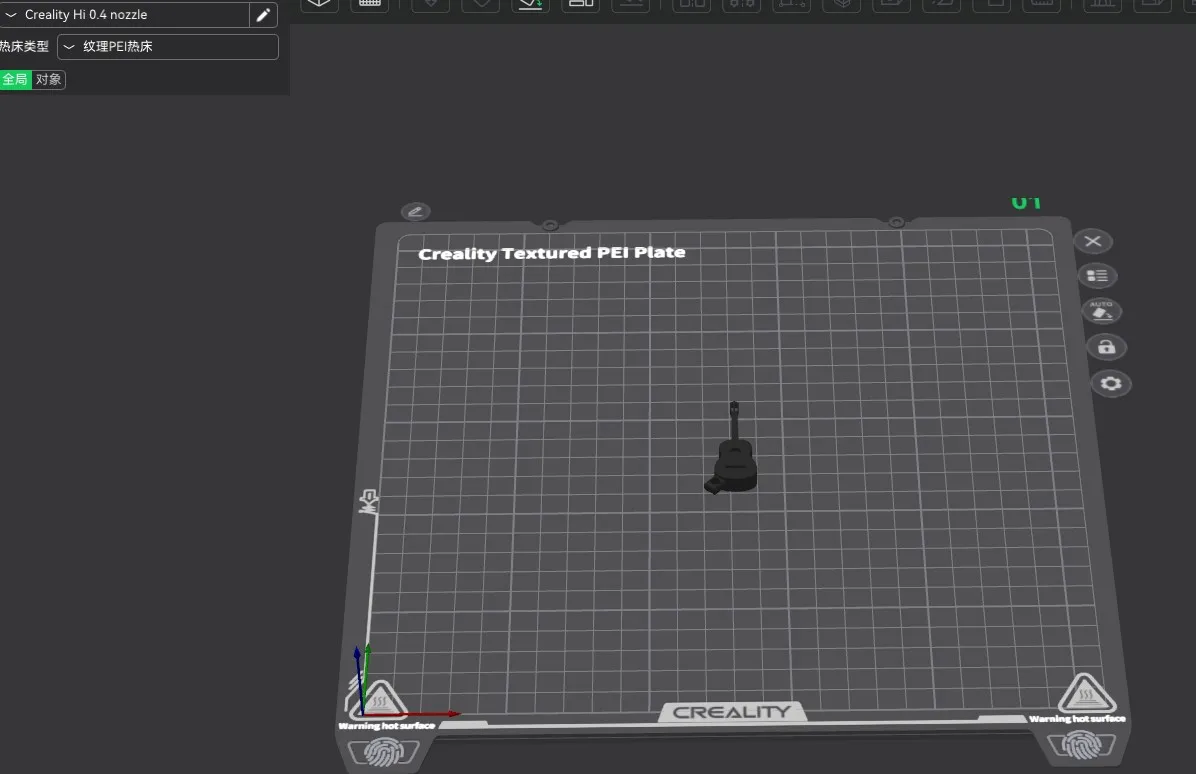Click the plate list icon beside the plate

[x=1097, y=275]
